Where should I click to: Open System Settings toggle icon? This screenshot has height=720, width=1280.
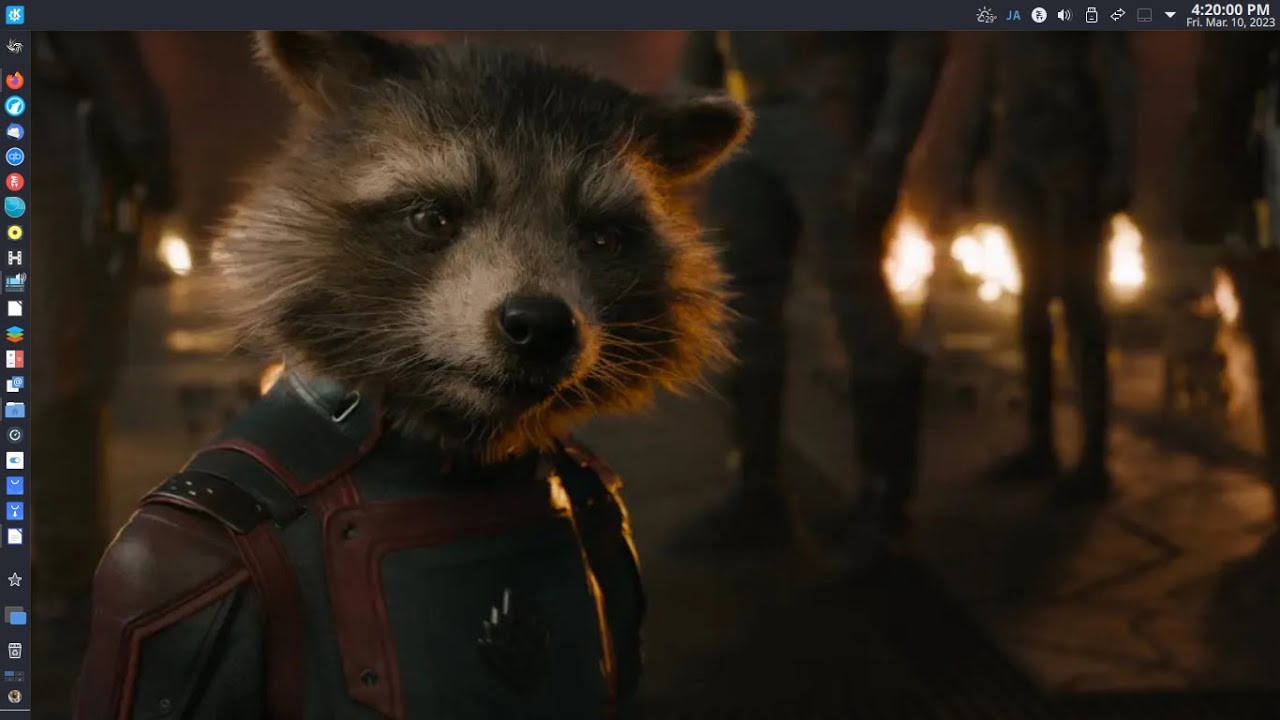click(x=15, y=461)
